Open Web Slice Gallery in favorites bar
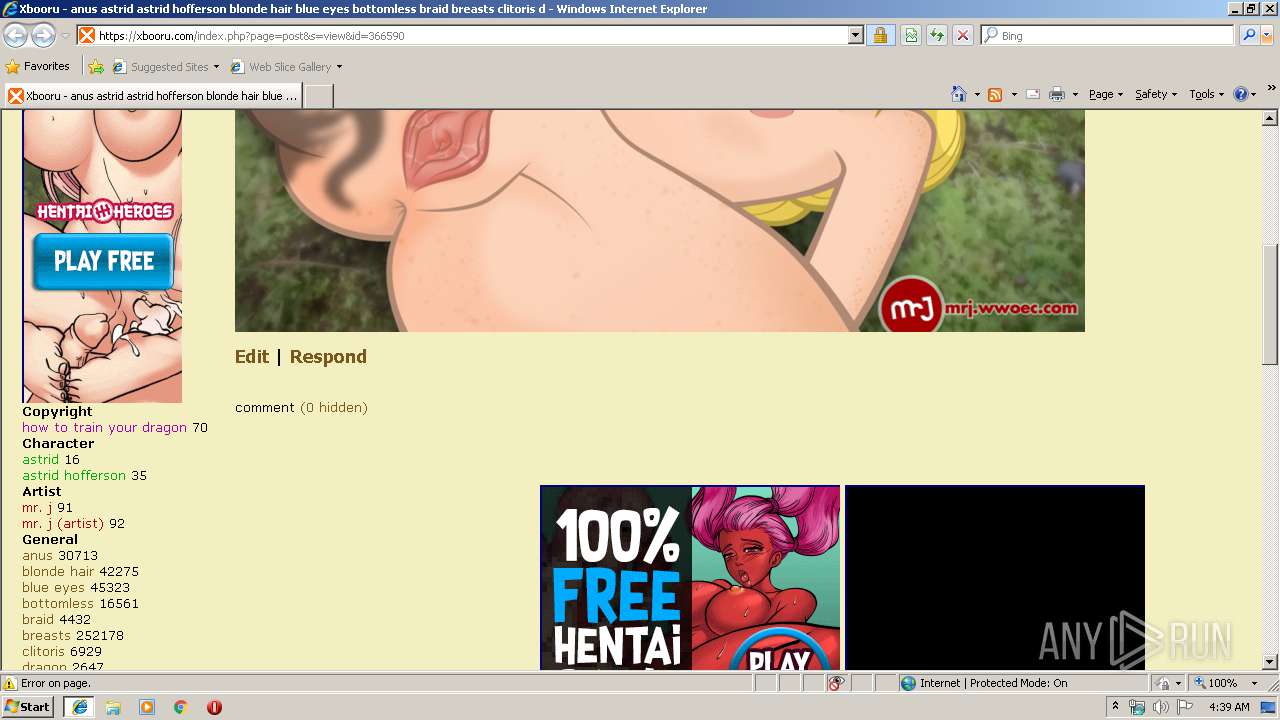1280x720 pixels. click(x=286, y=67)
